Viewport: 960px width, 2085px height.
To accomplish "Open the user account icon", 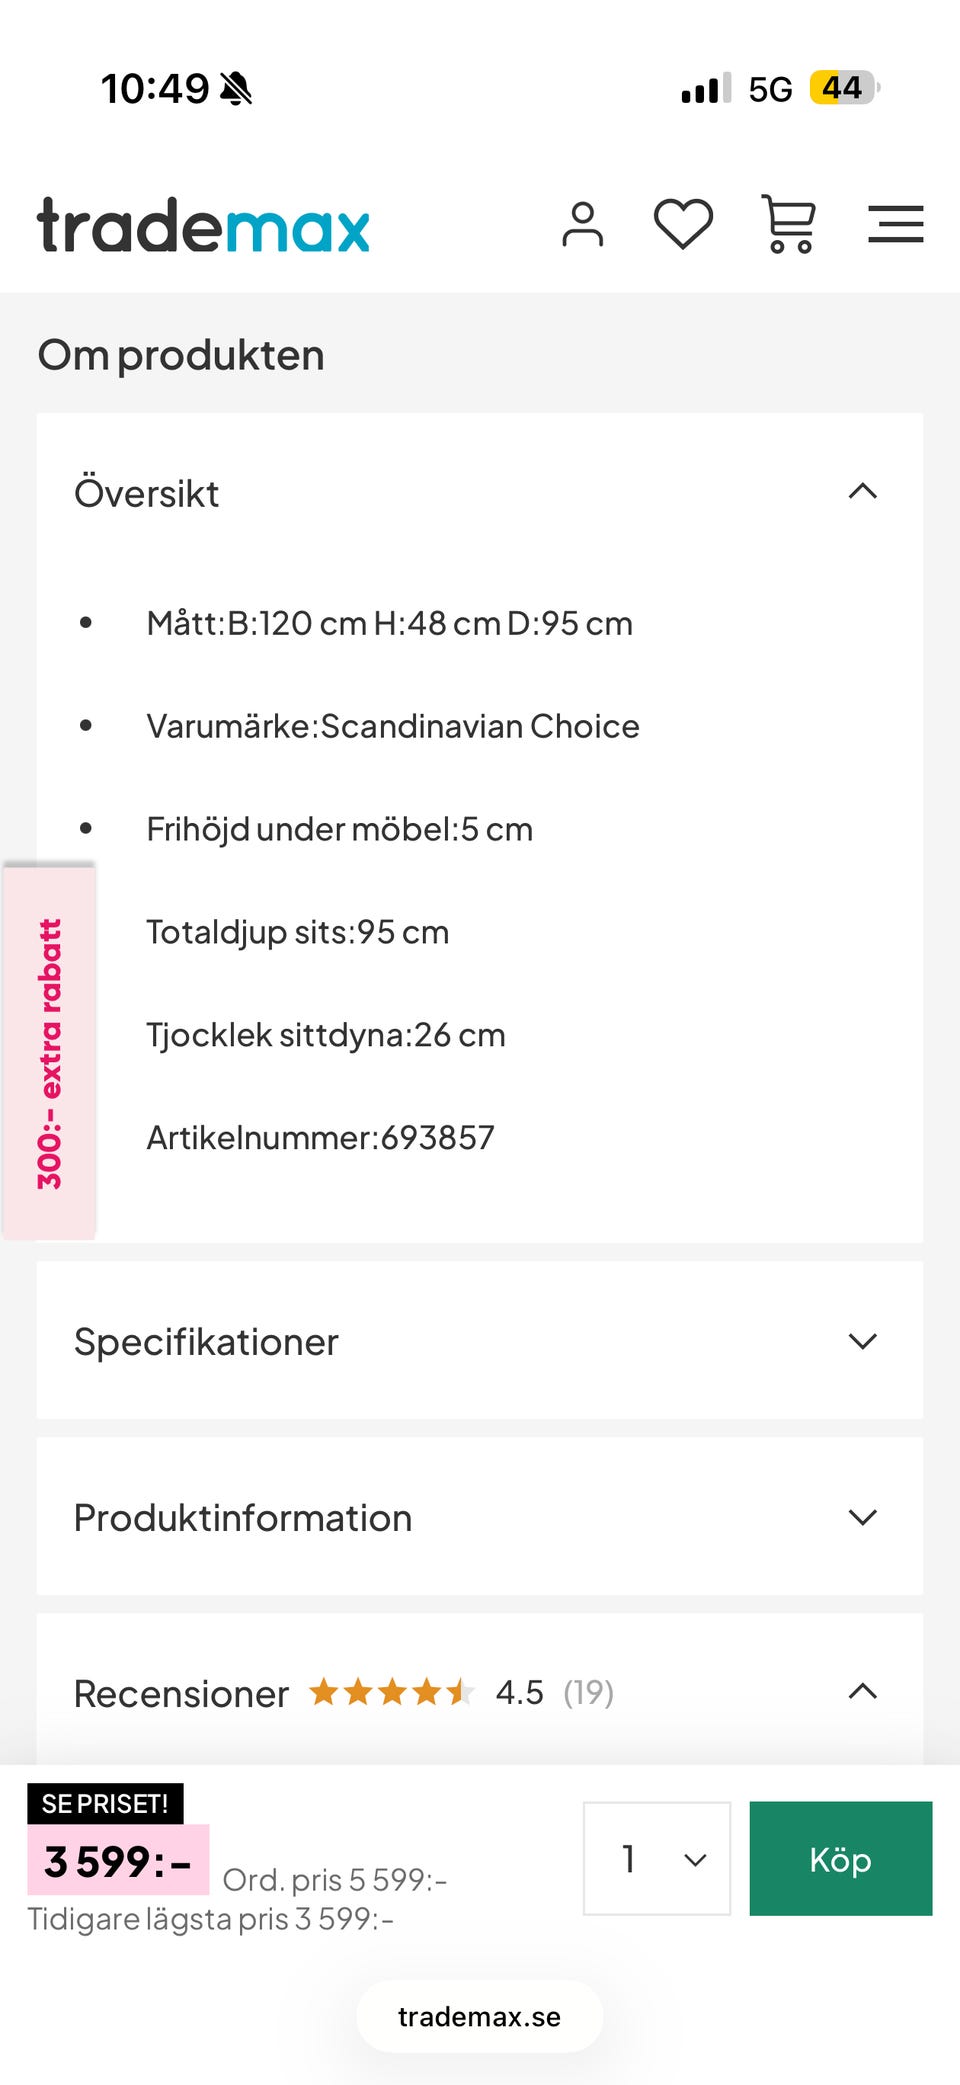I will tap(582, 224).
